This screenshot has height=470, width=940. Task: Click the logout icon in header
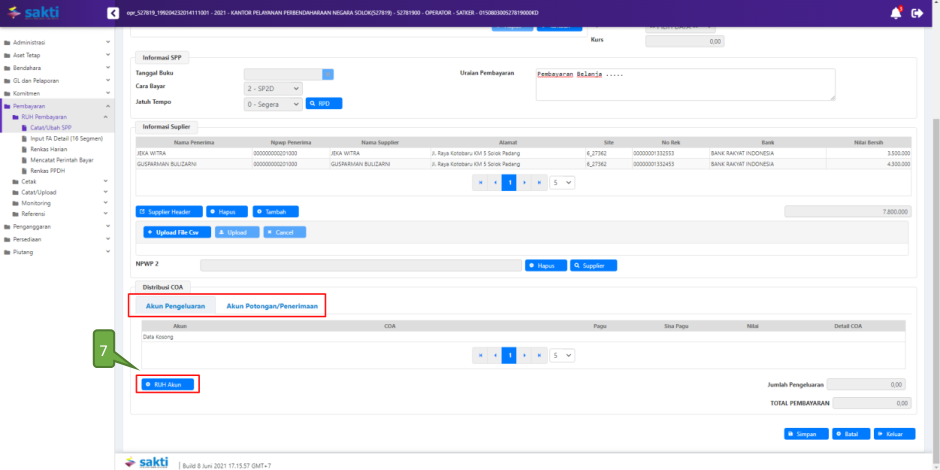point(917,12)
